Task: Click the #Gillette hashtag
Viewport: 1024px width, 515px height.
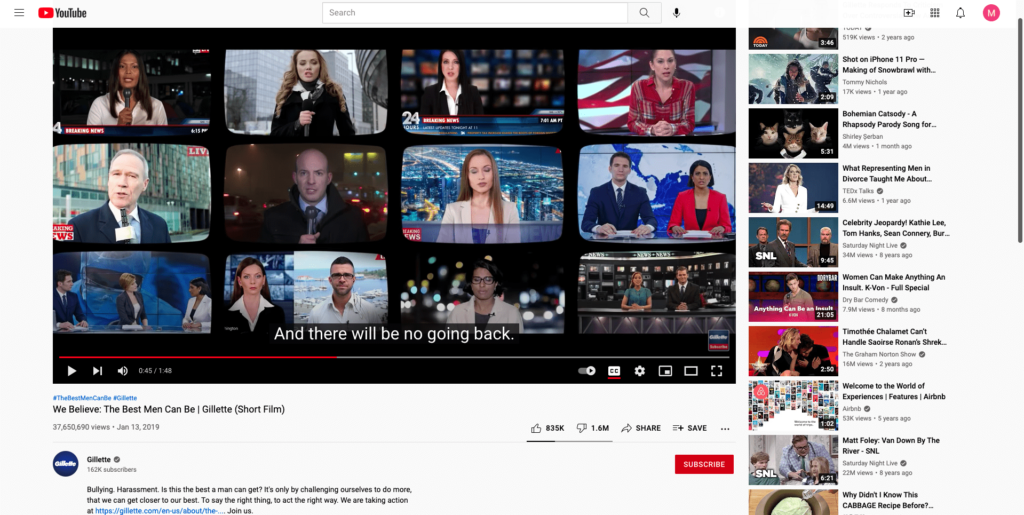Action: (x=125, y=398)
